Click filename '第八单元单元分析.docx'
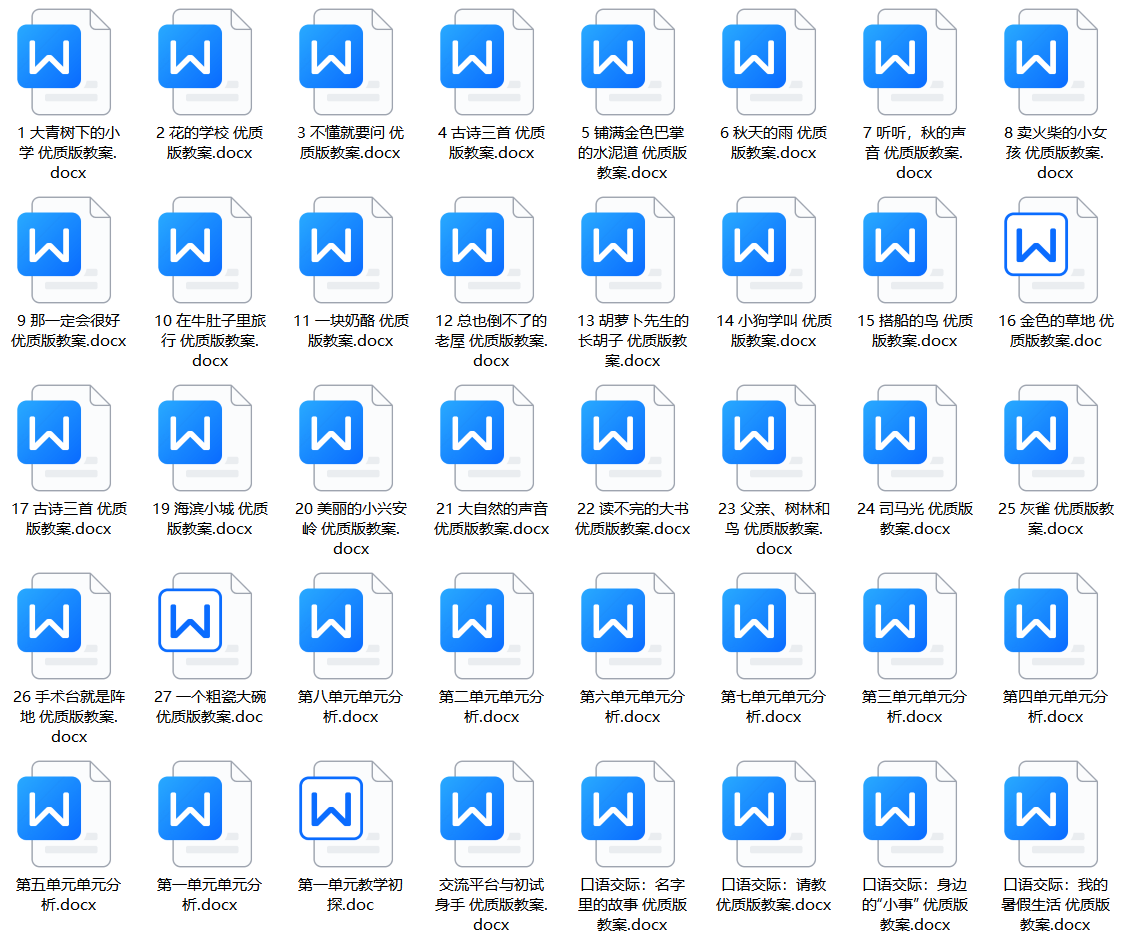Viewport: 1126px width, 939px height. pos(350,707)
